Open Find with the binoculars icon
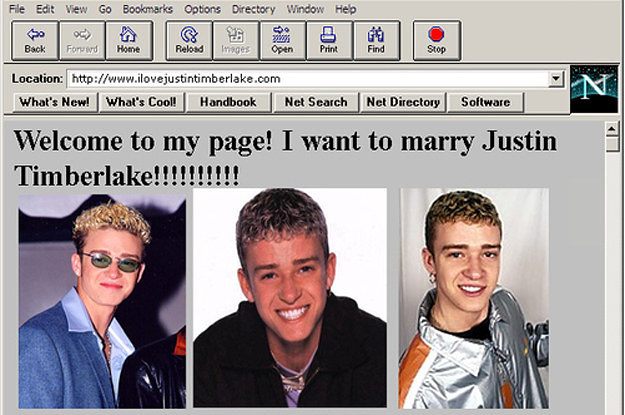The image size is (625, 415). point(376,35)
